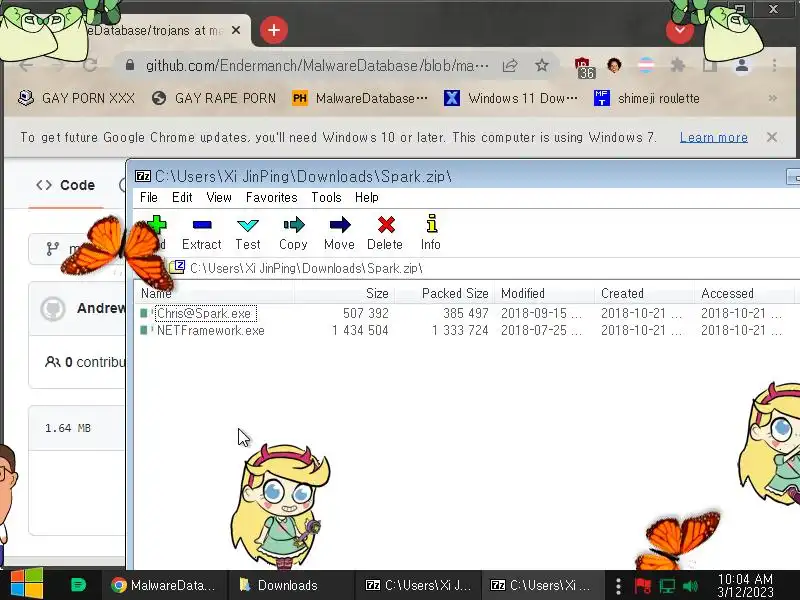Dismiss the Chrome update notice
This screenshot has width=800, height=600.
pyautogui.click(x=772, y=137)
